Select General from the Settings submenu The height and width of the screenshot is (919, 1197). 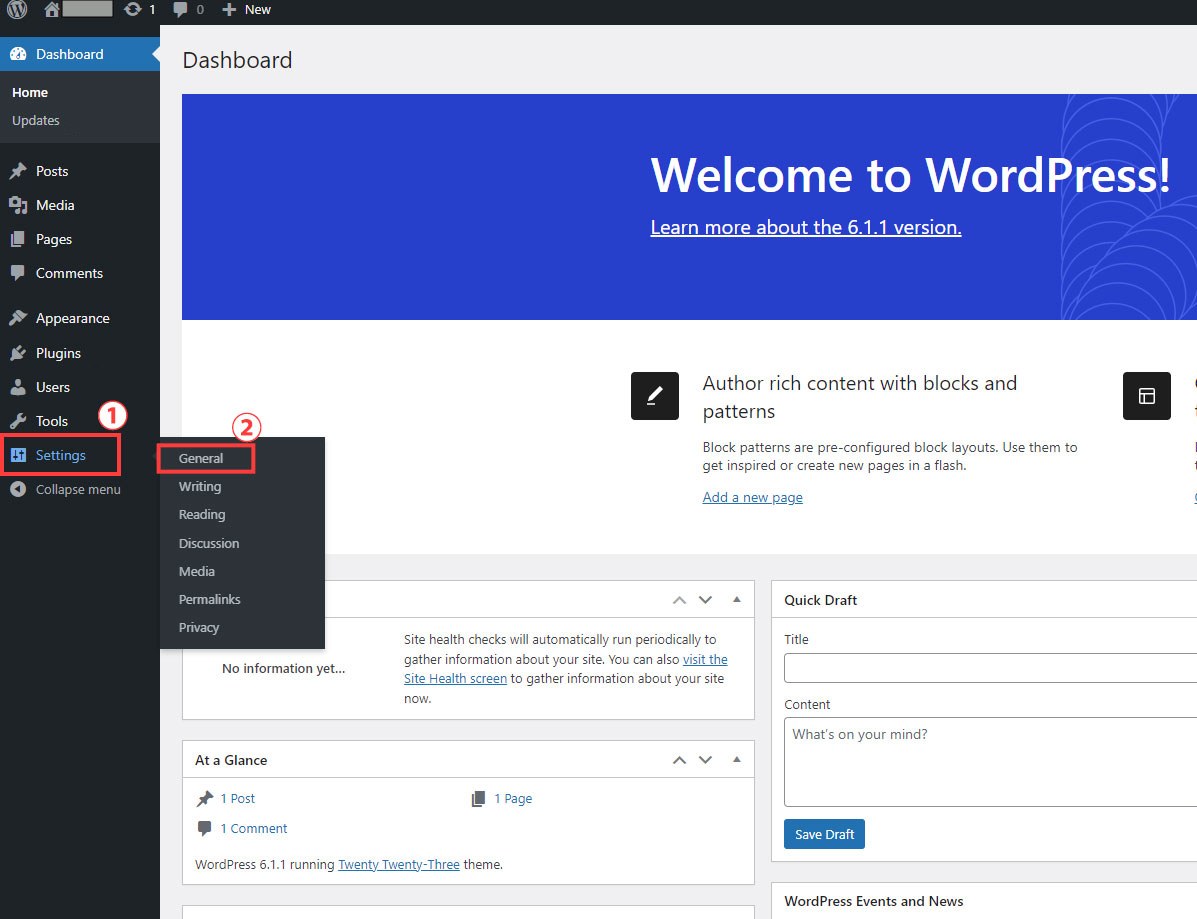pyautogui.click(x=201, y=458)
